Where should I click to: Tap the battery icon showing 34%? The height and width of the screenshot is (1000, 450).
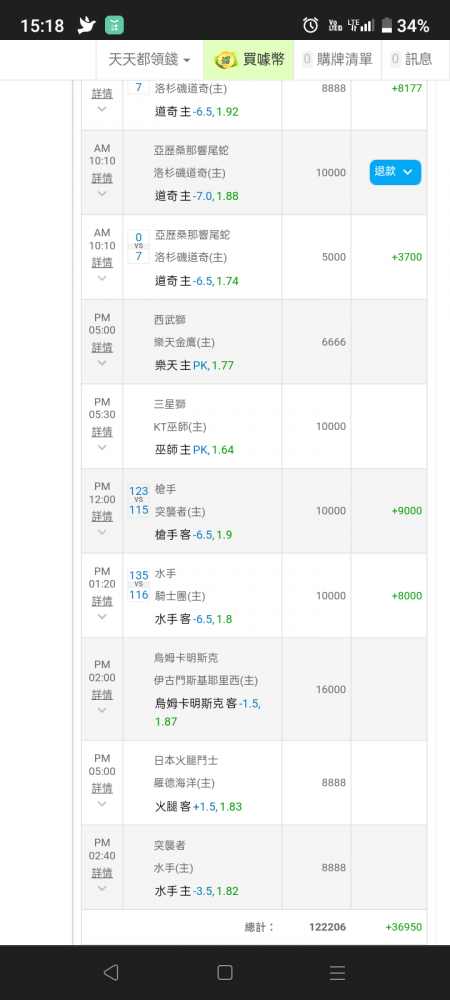[x=386, y=26]
